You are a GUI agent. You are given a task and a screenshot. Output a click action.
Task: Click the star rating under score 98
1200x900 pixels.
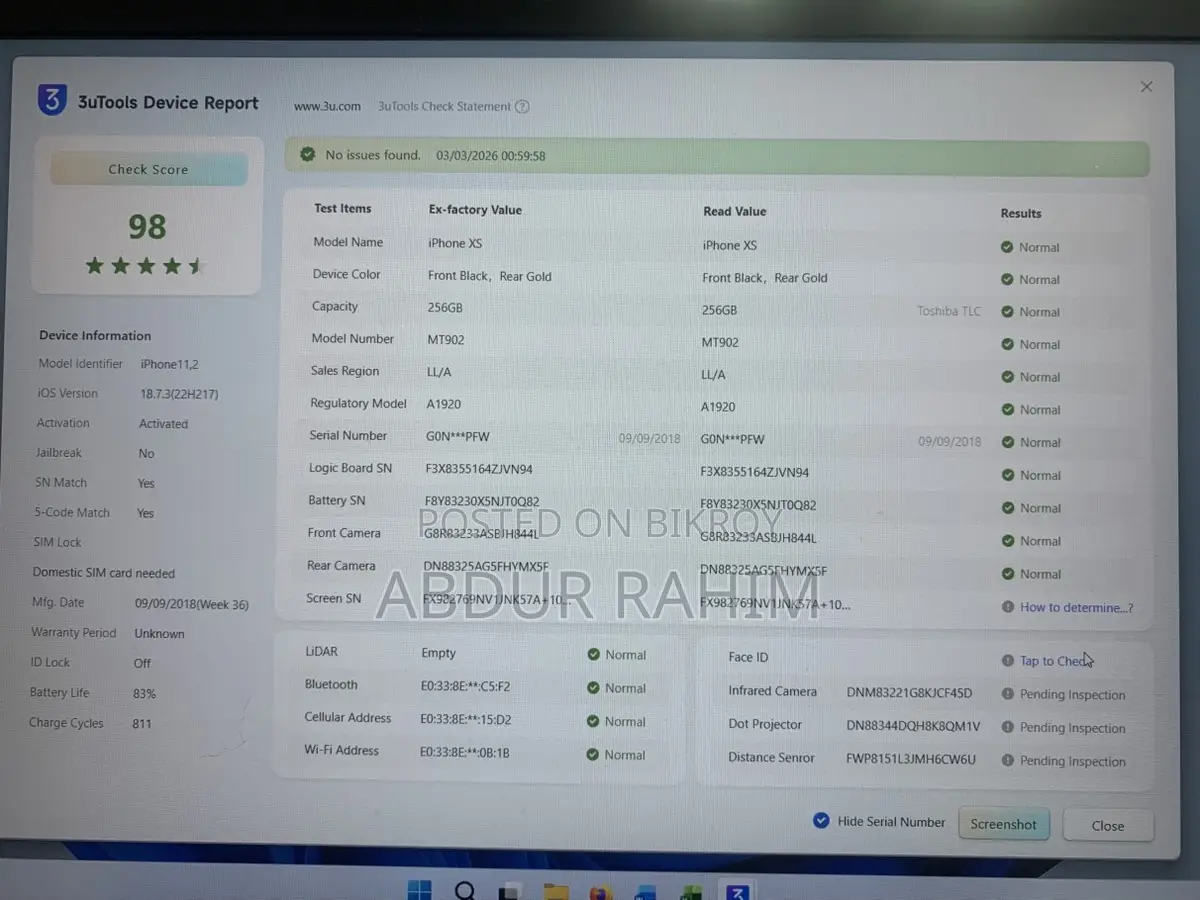145,266
